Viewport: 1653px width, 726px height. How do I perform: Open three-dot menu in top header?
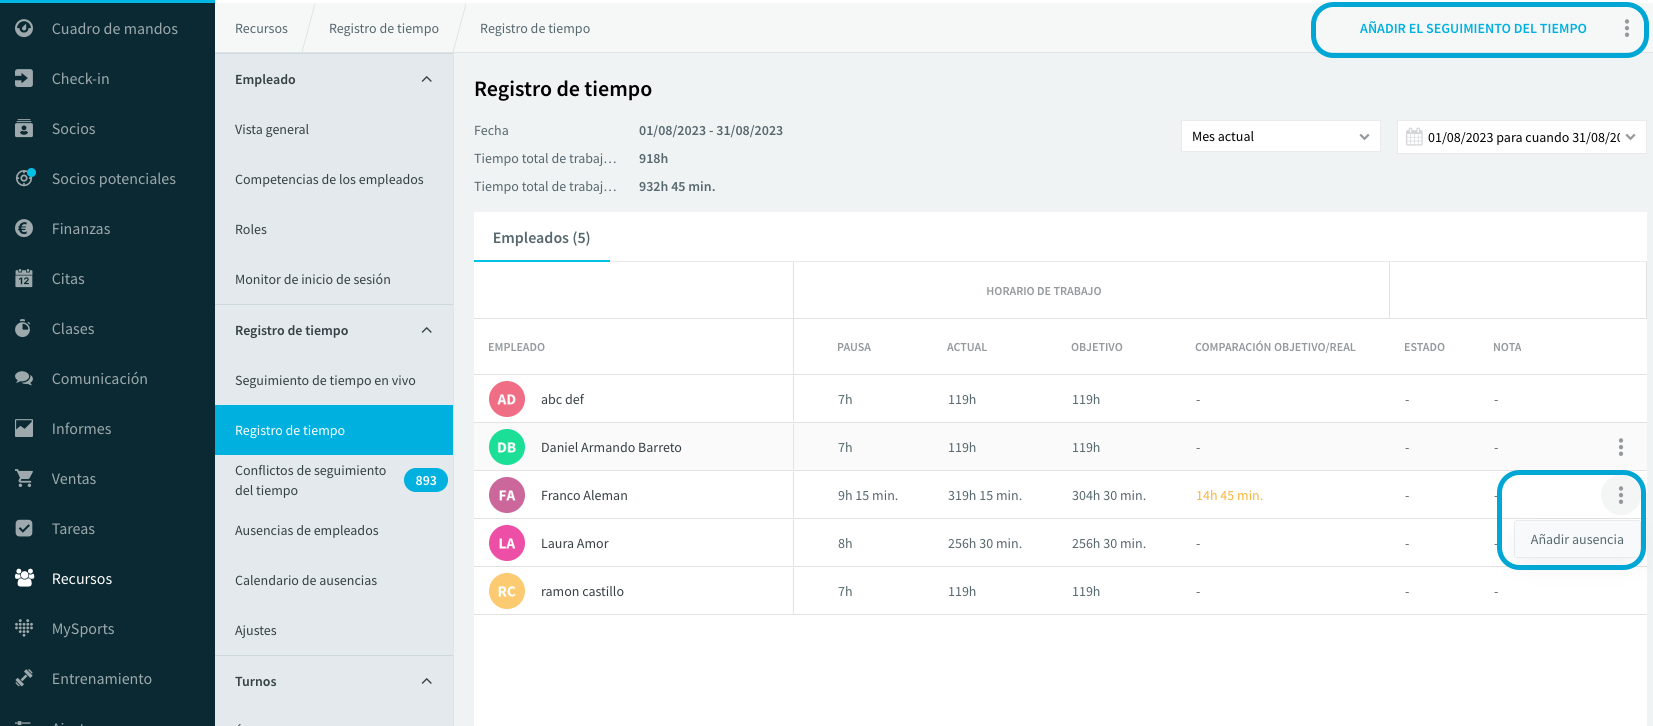1626,28
